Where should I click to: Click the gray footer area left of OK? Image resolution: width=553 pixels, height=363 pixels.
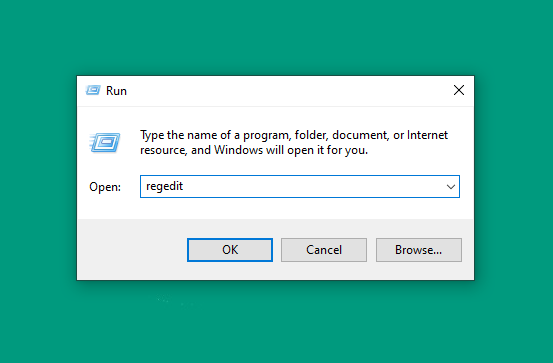pyautogui.click(x=132, y=250)
